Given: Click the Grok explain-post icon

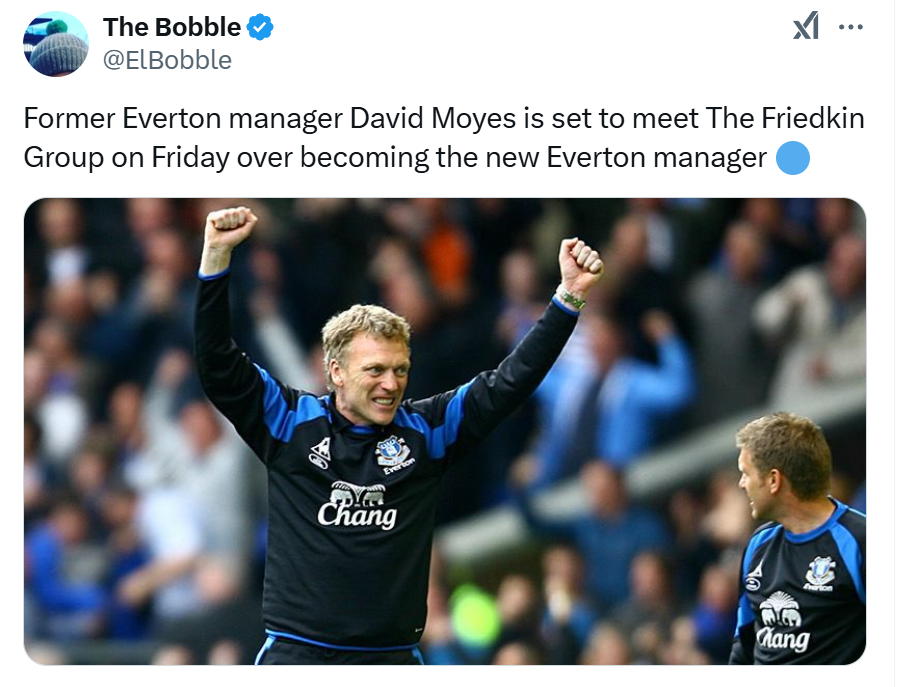Looking at the screenshot, I should coord(805,26).
